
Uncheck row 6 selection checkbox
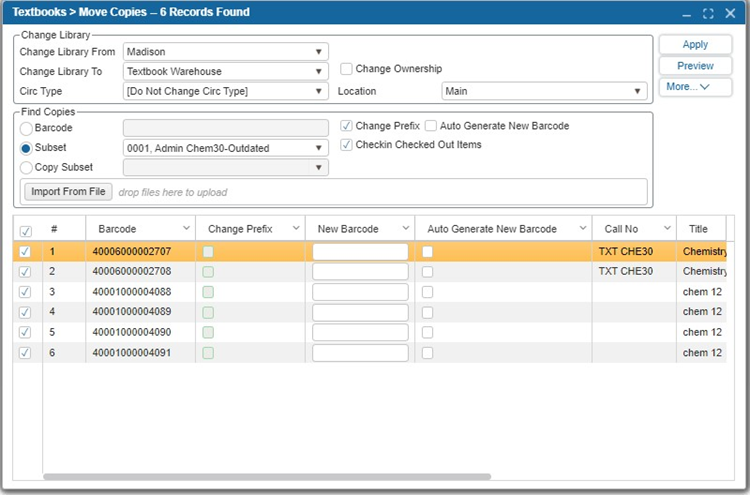[x=25, y=353]
